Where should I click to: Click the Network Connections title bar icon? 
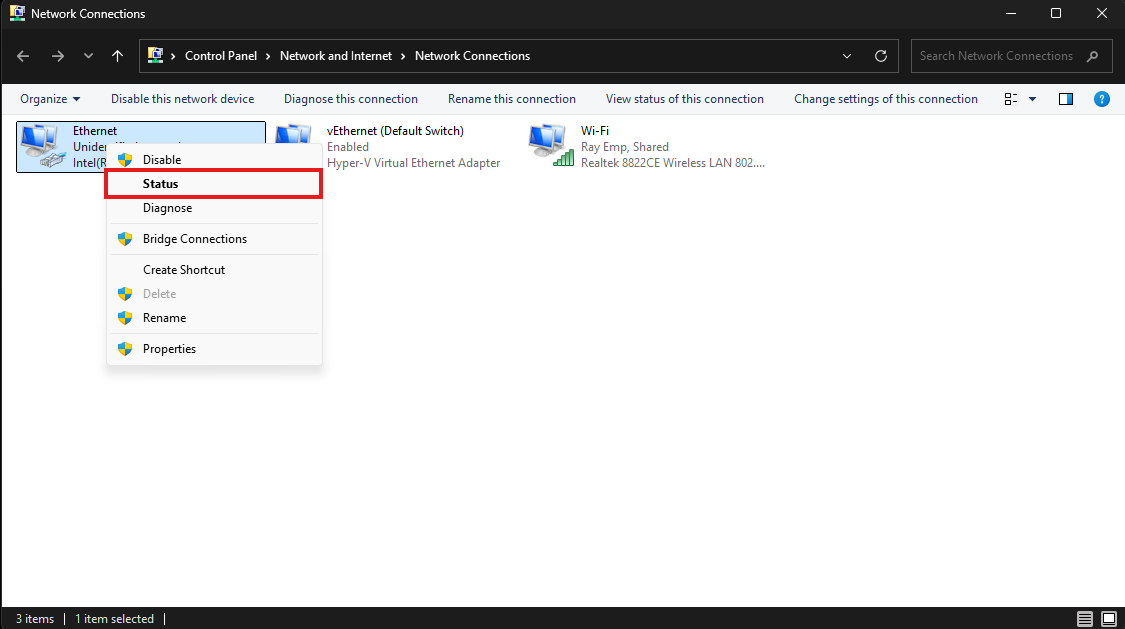[x=17, y=13]
